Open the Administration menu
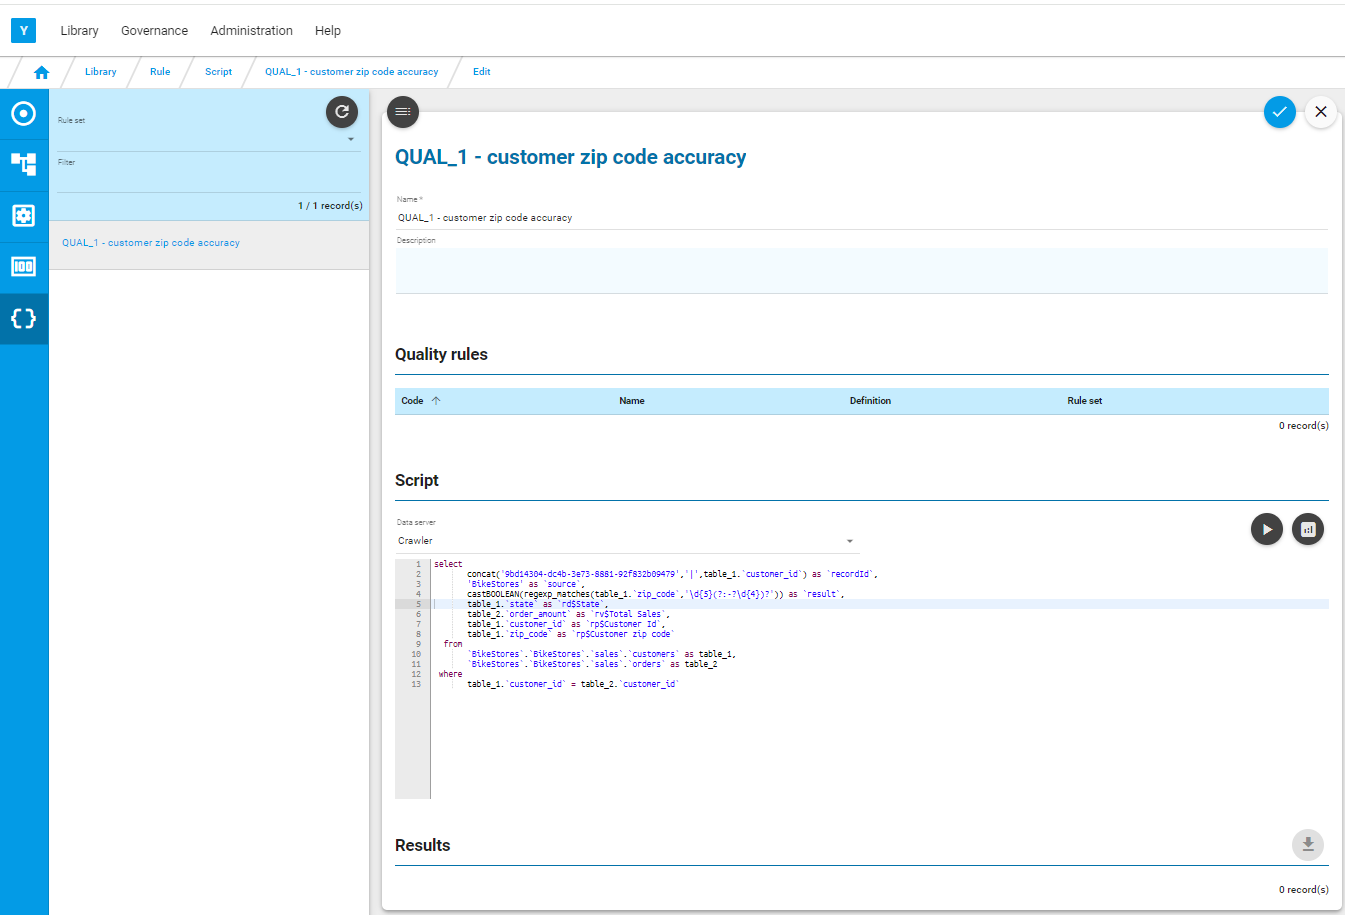The width and height of the screenshot is (1345, 915). tap(251, 31)
